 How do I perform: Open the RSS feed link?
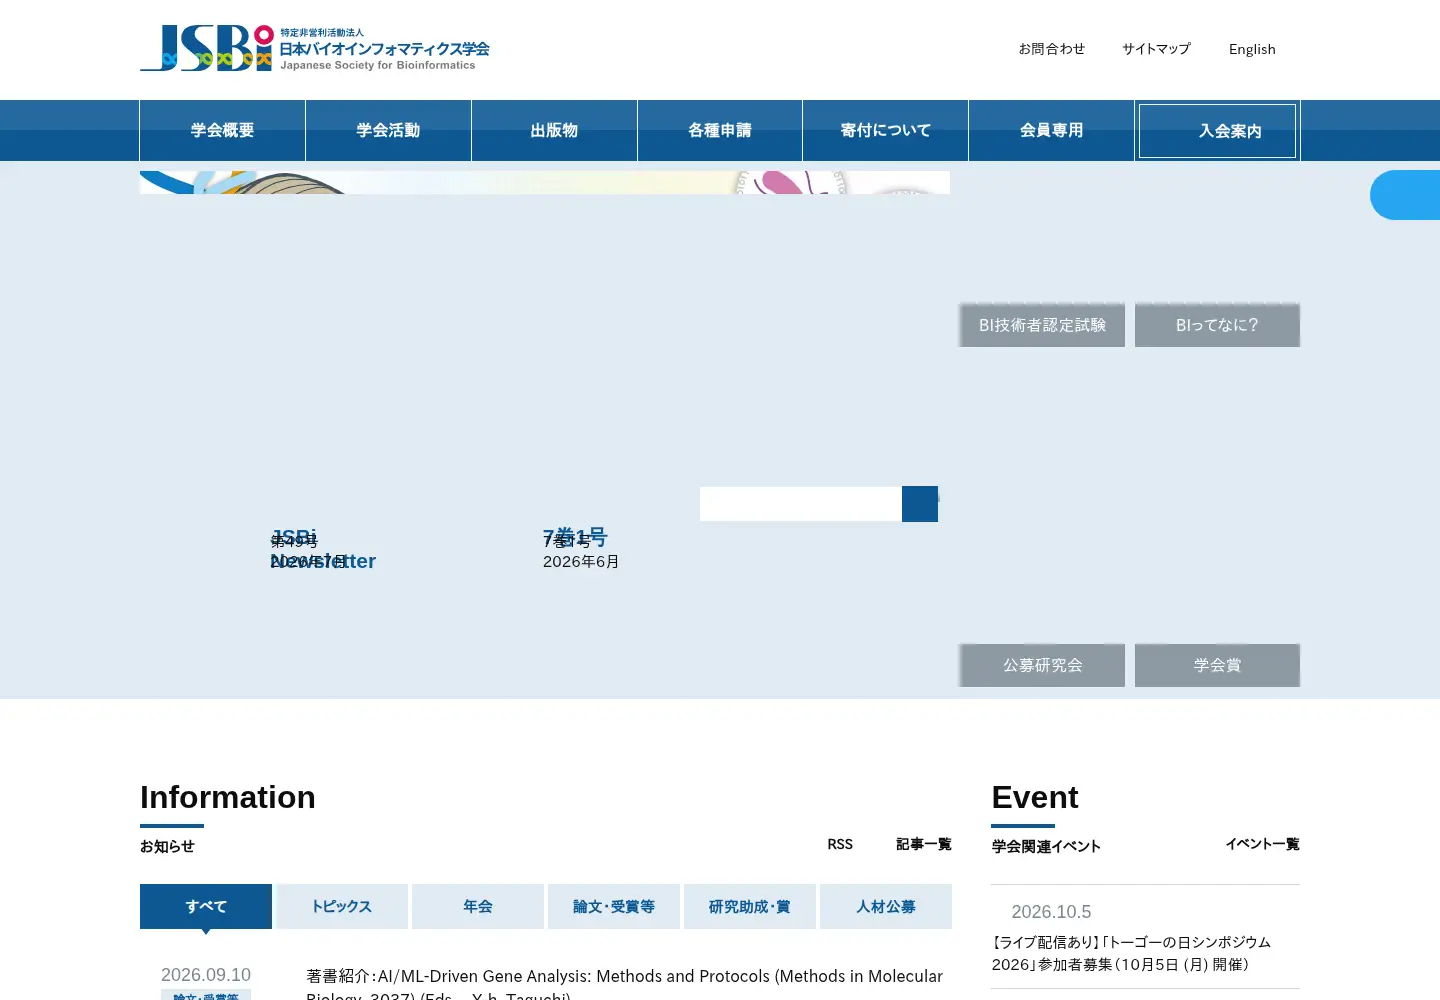coord(840,844)
